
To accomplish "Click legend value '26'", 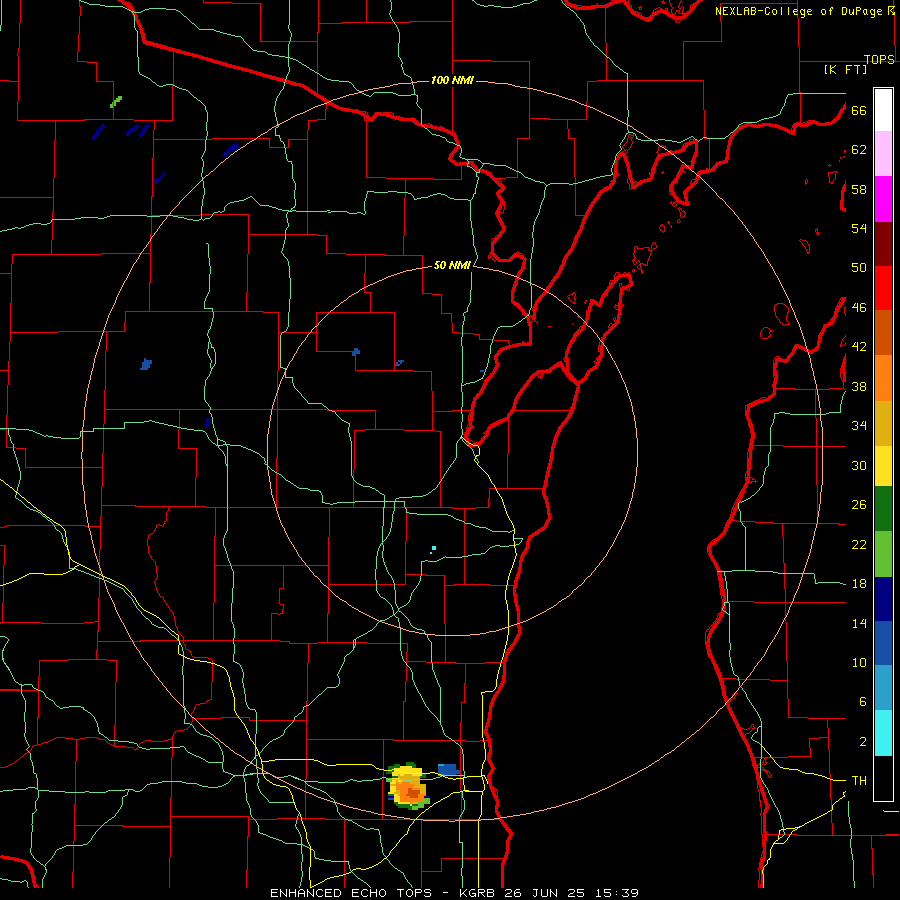I will pos(859,505).
